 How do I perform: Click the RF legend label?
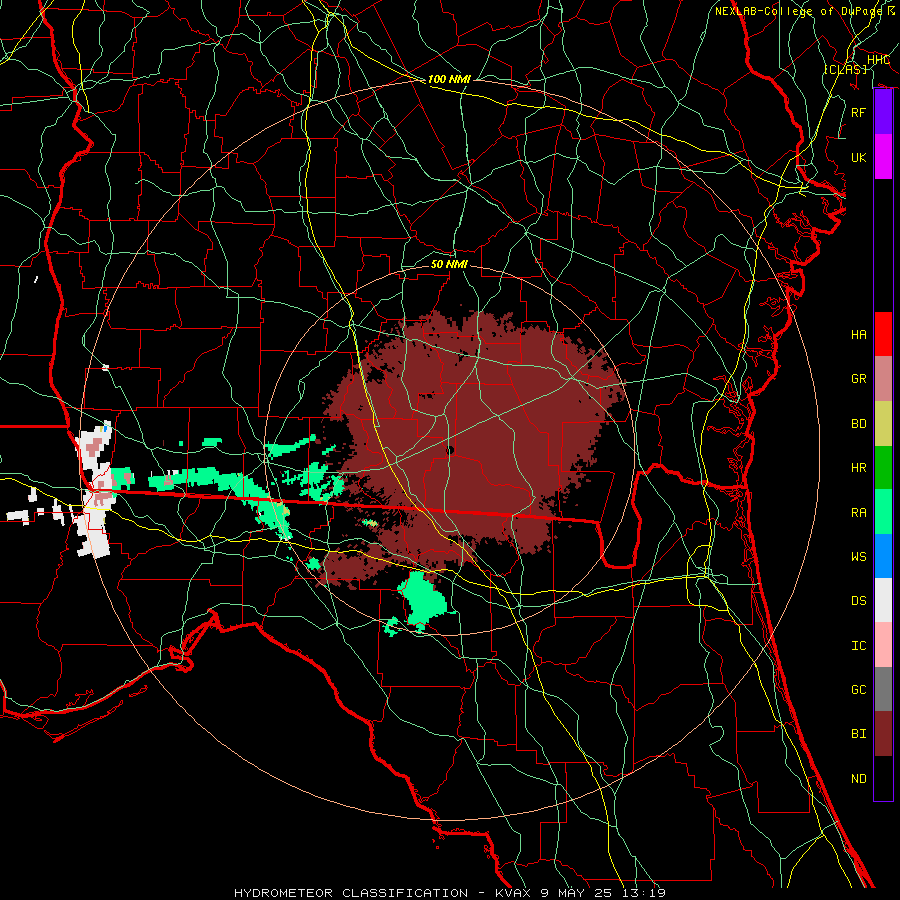(859, 112)
